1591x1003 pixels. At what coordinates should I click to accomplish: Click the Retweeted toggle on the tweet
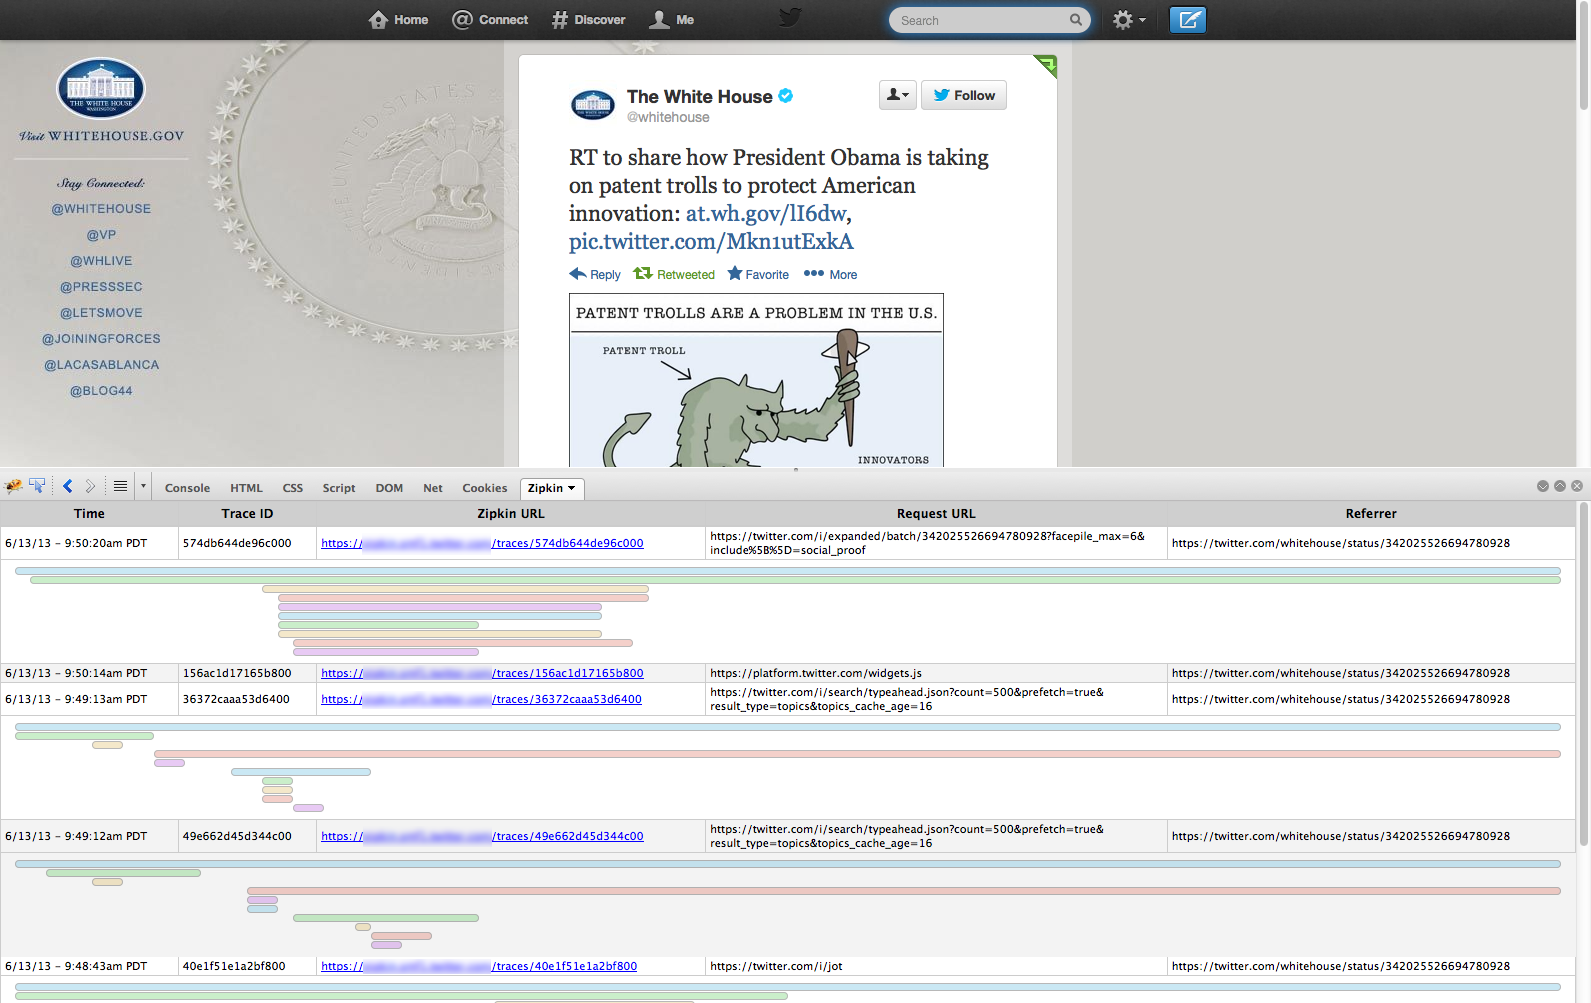[x=674, y=274]
